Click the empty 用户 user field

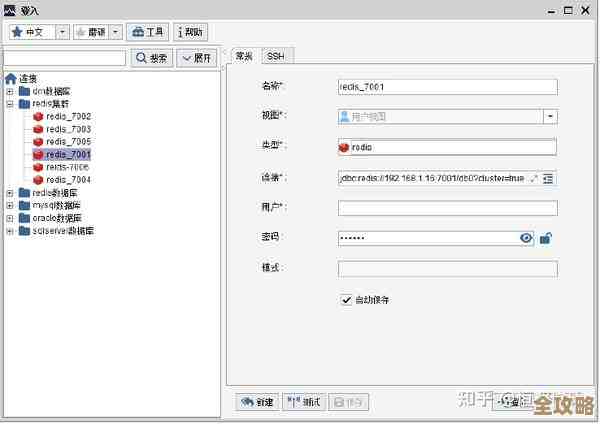pyautogui.click(x=447, y=208)
